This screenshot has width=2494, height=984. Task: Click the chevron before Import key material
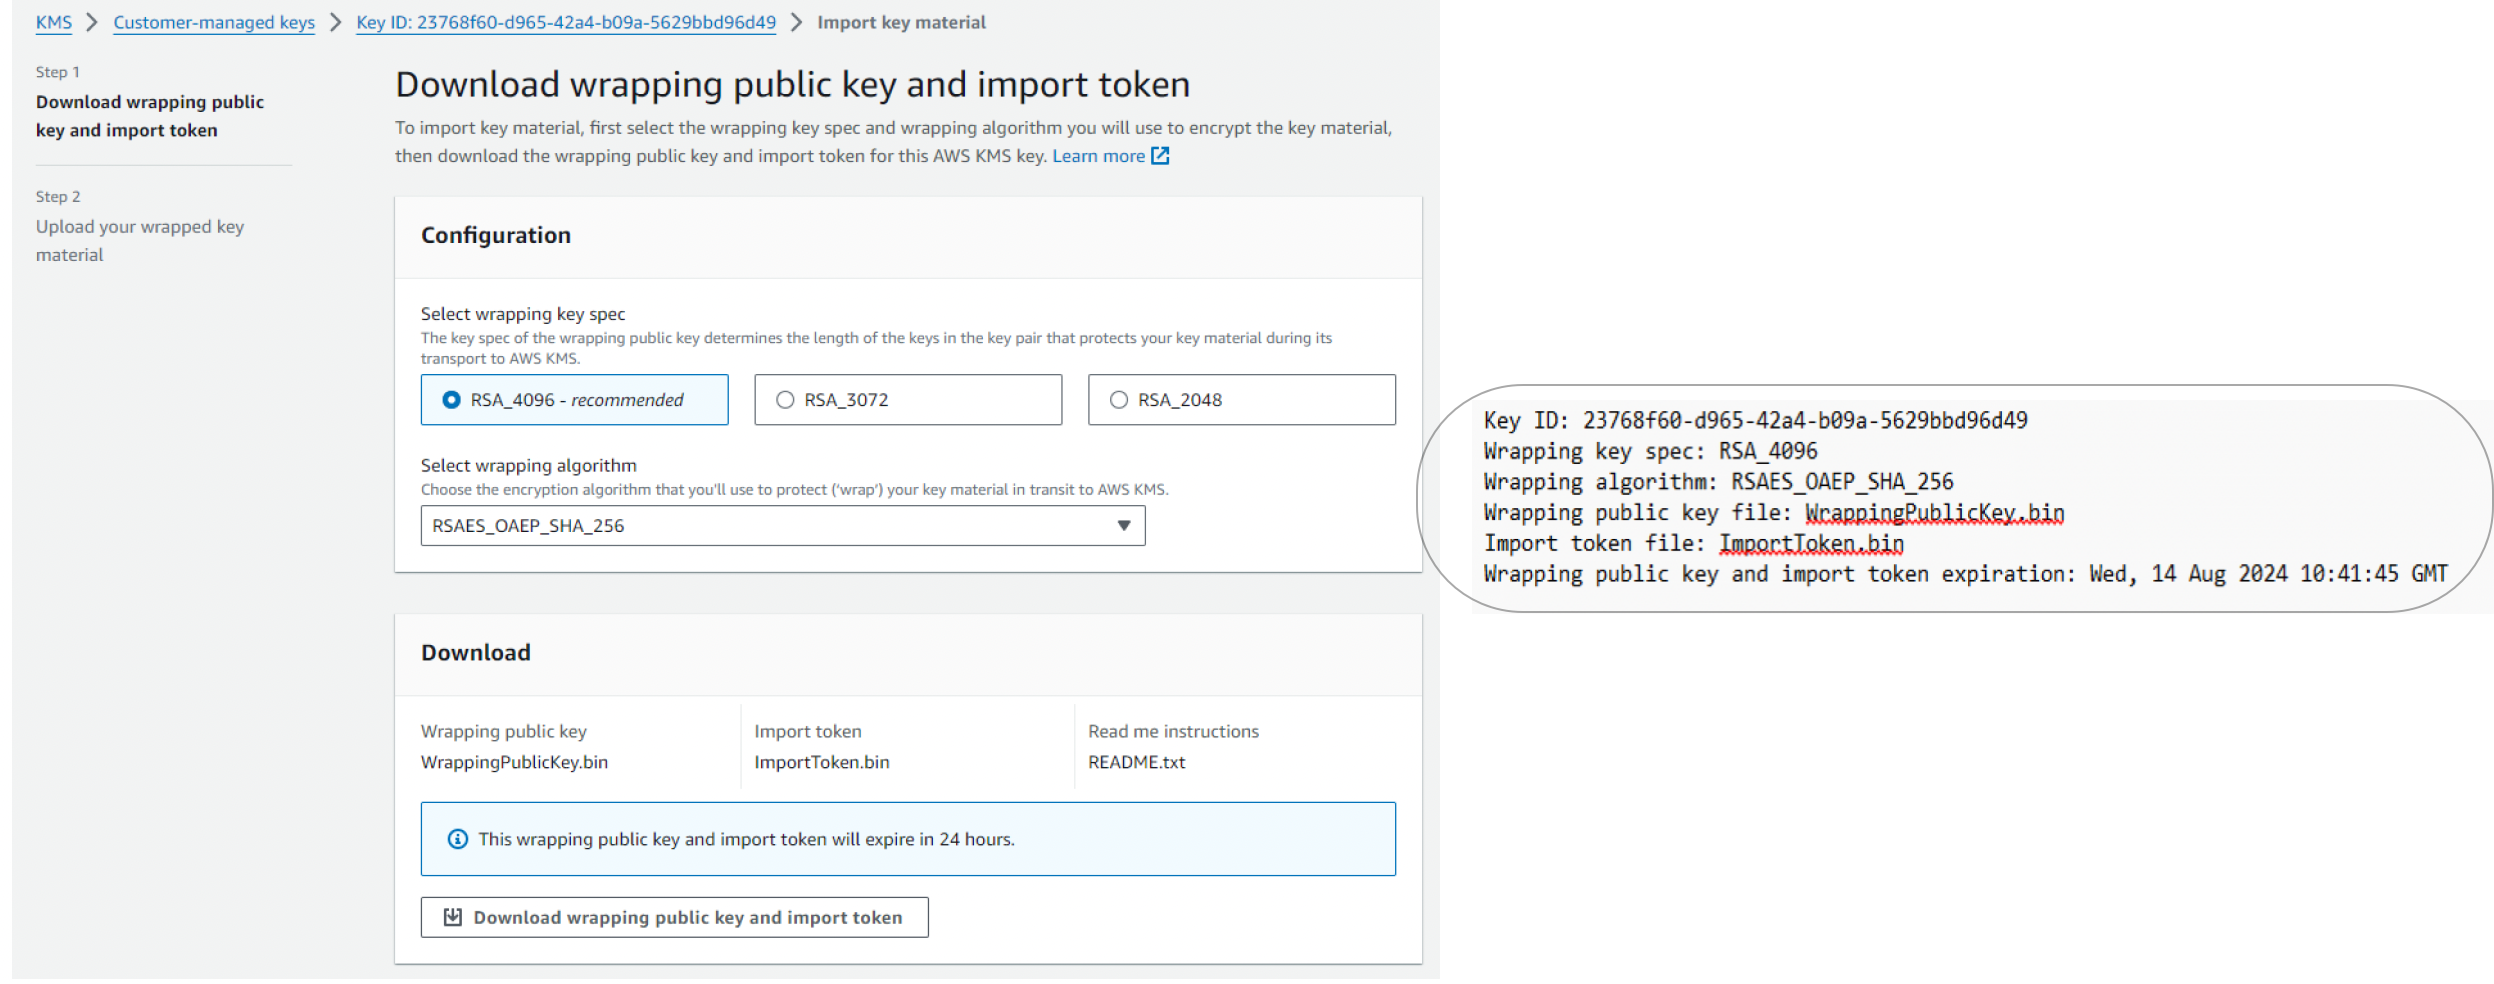pyautogui.click(x=796, y=22)
